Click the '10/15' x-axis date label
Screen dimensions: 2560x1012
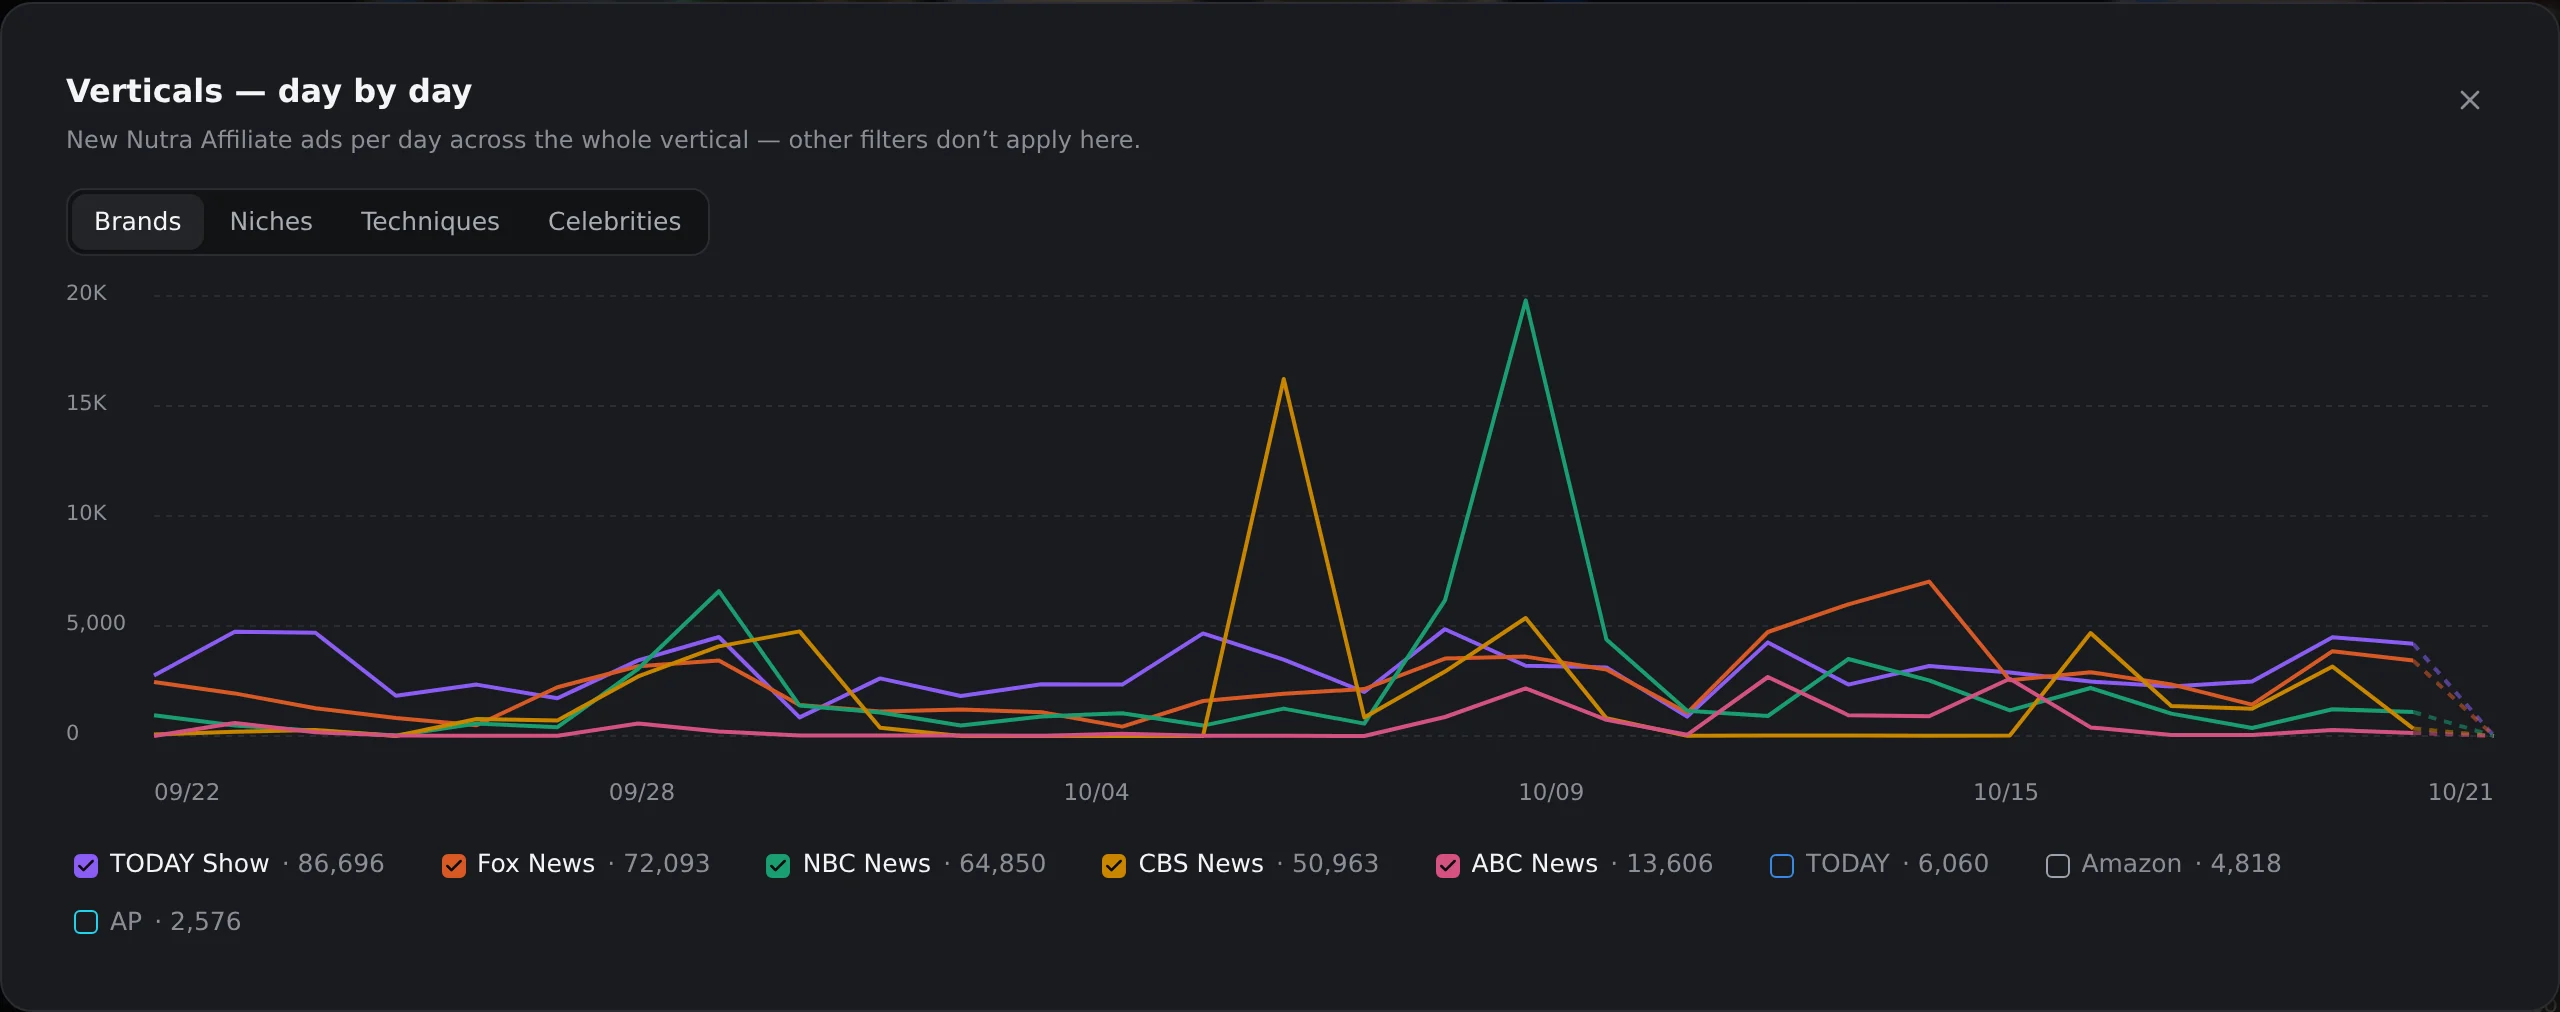pyautogui.click(x=2005, y=792)
